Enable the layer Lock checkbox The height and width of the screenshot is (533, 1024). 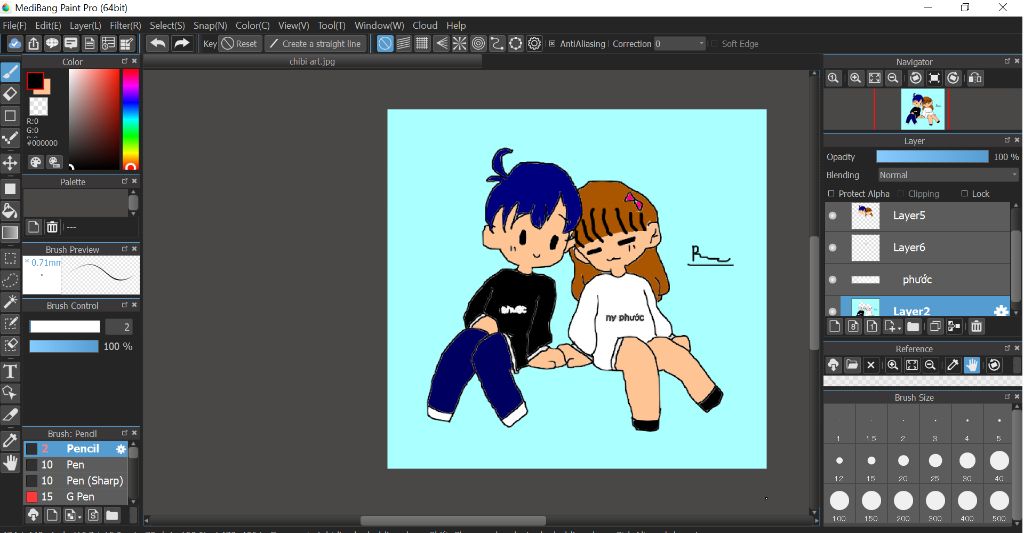pyautogui.click(x=965, y=193)
